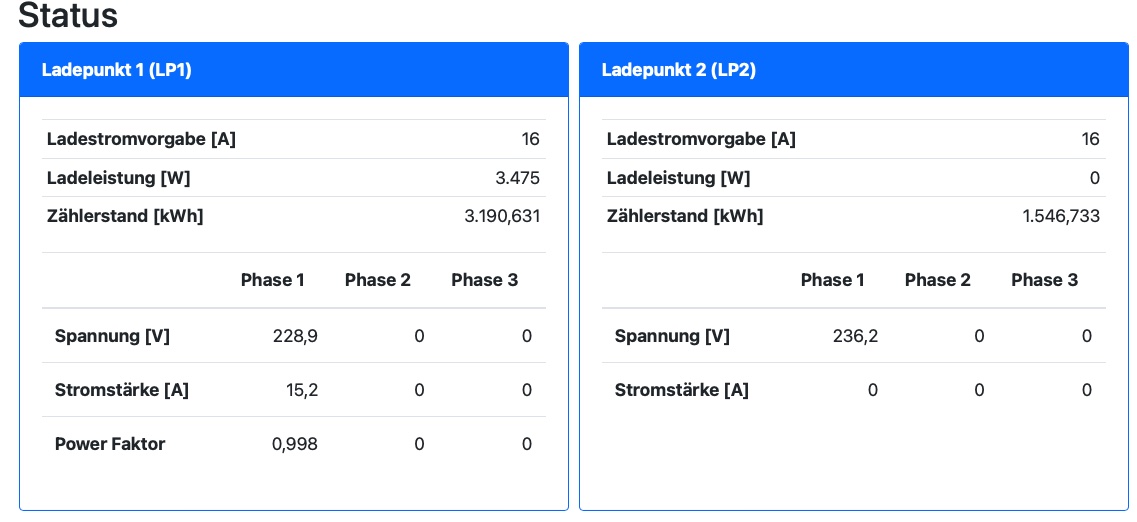Screen dimensions: 1137x522
Task: Click the Power Faktor value 0,998
Action: (x=295, y=444)
